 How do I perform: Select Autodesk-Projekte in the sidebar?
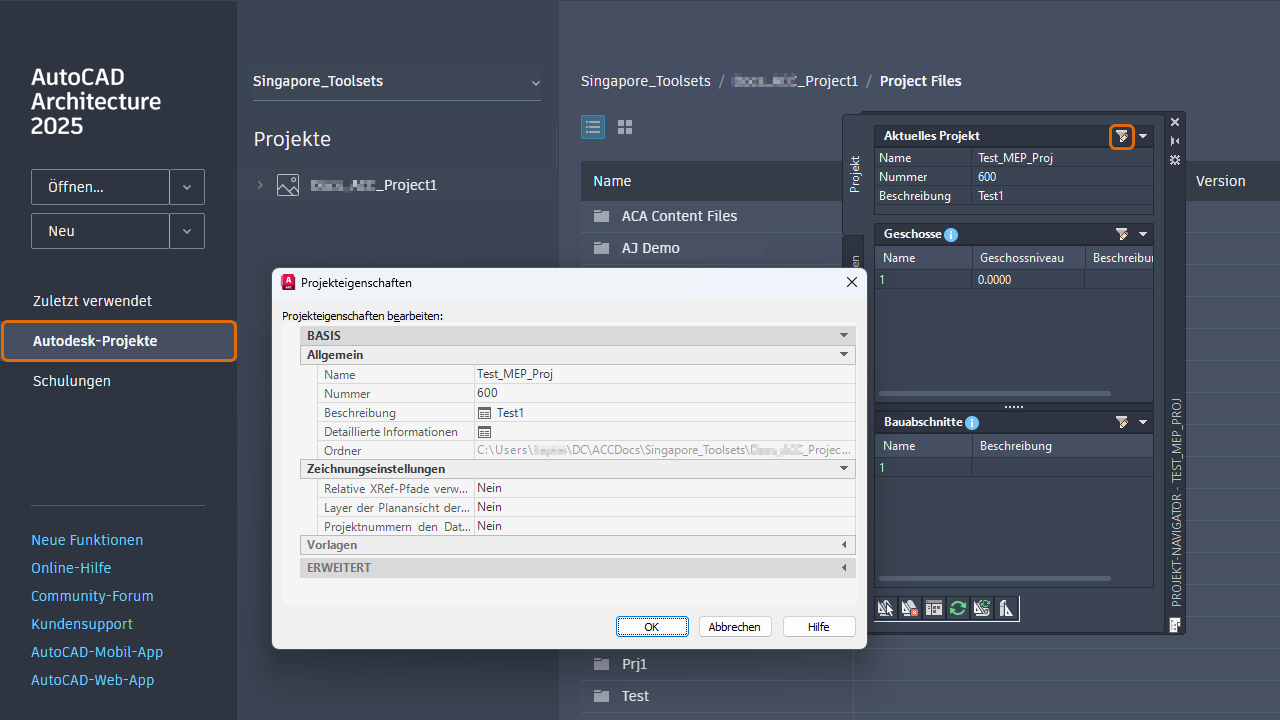click(x=119, y=341)
